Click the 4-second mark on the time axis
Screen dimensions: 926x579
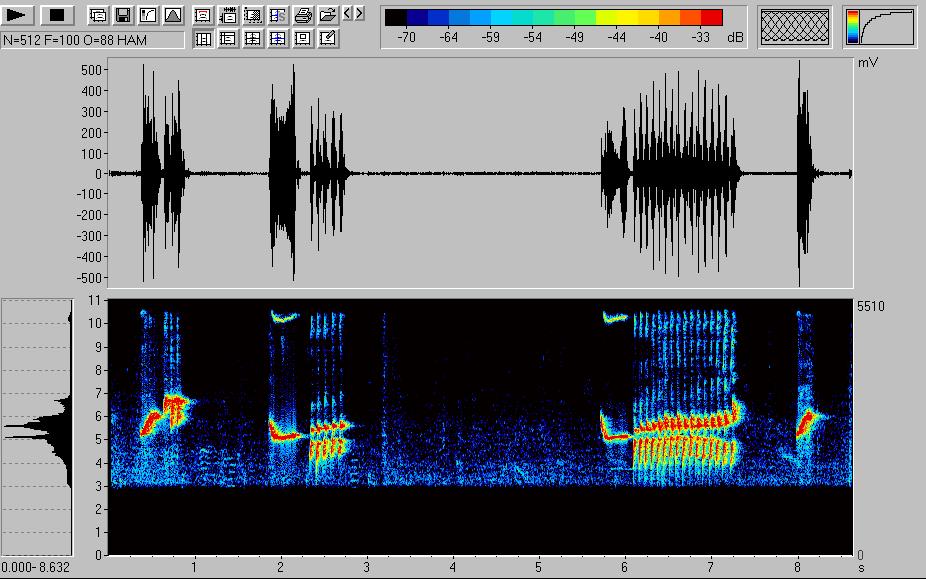pyautogui.click(x=453, y=566)
